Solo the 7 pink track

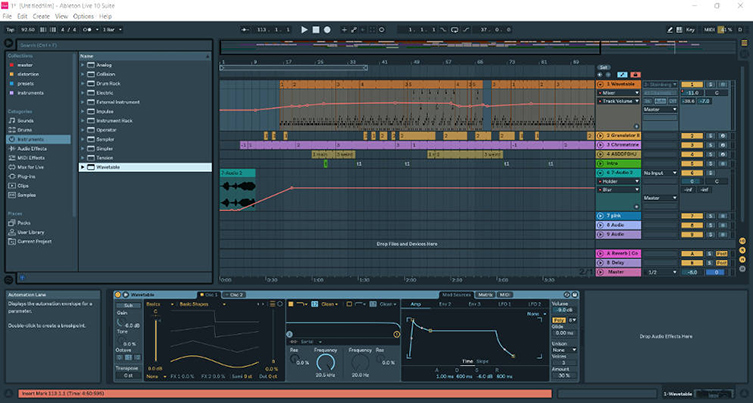point(711,216)
